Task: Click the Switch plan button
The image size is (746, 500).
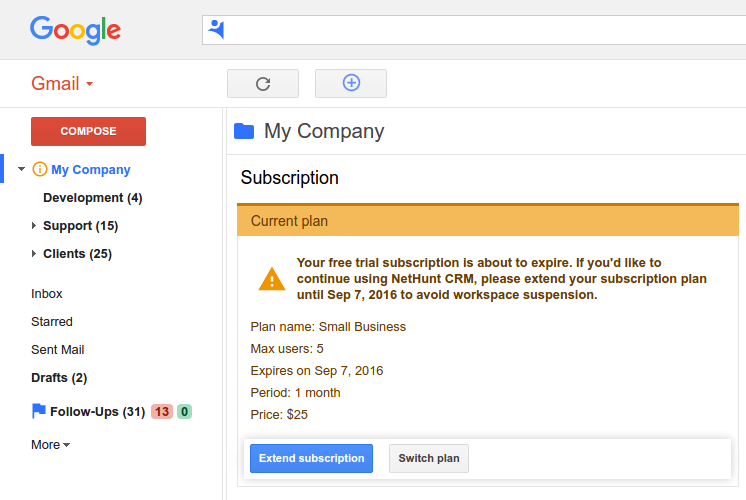Action: point(429,459)
